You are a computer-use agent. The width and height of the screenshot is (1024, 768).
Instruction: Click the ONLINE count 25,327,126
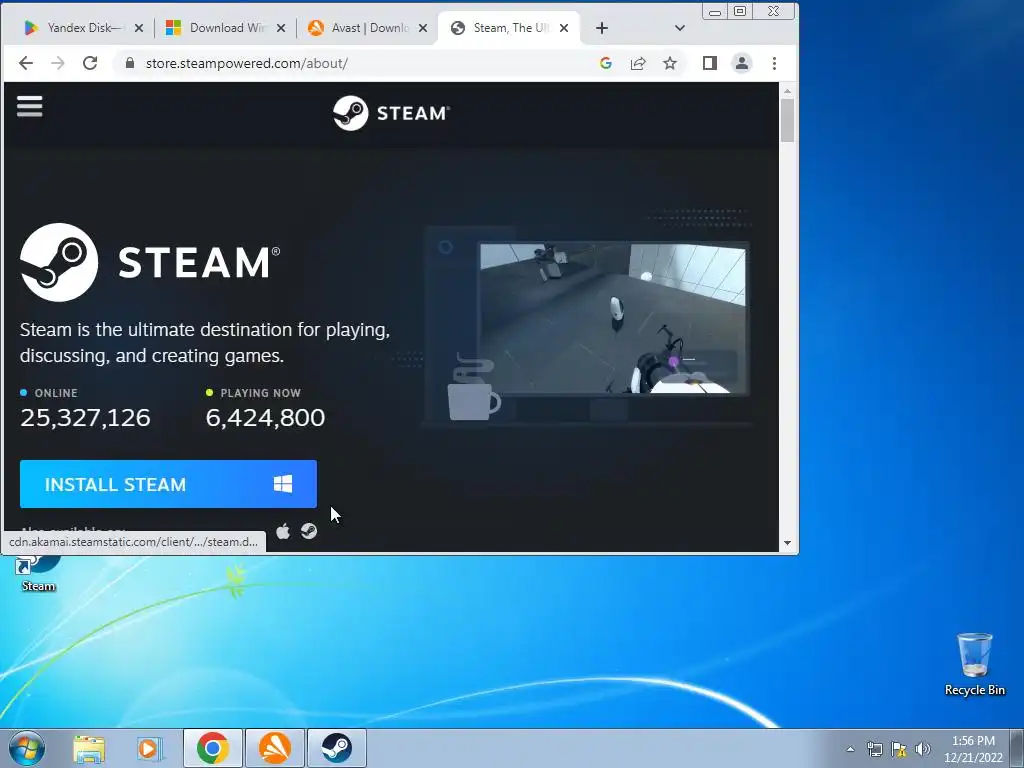click(86, 417)
